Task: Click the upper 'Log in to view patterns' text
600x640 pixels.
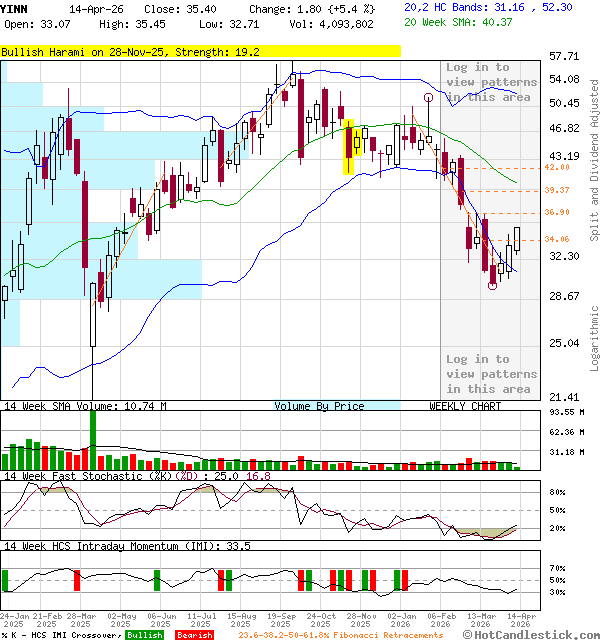Action: 491,82
